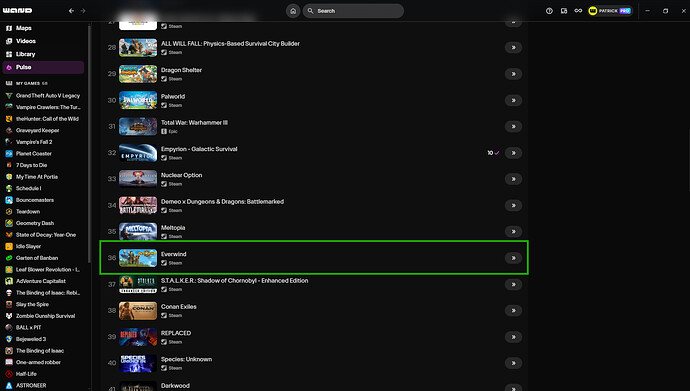Open the overlay window icon in top bar

[x=564, y=11]
